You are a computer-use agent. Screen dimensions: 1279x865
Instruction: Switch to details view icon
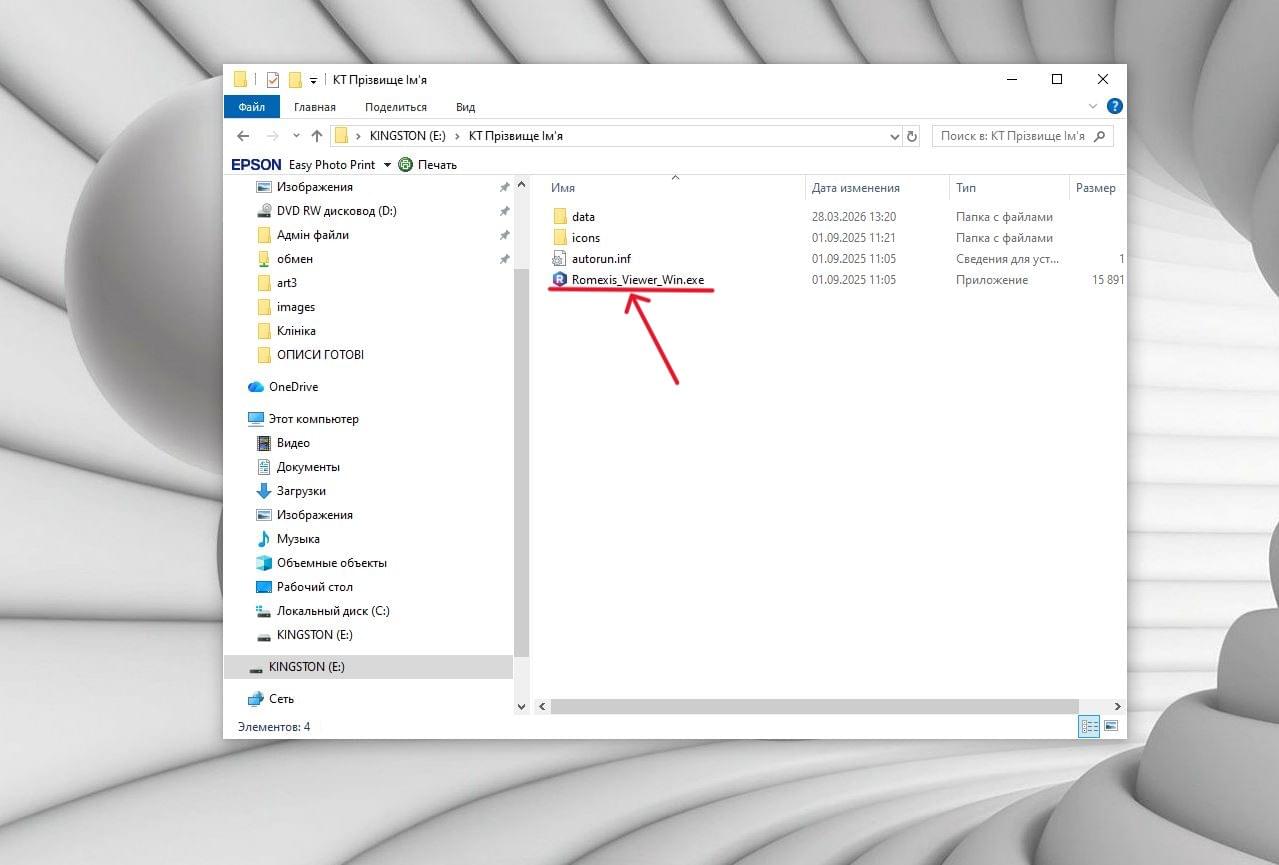coord(1089,726)
